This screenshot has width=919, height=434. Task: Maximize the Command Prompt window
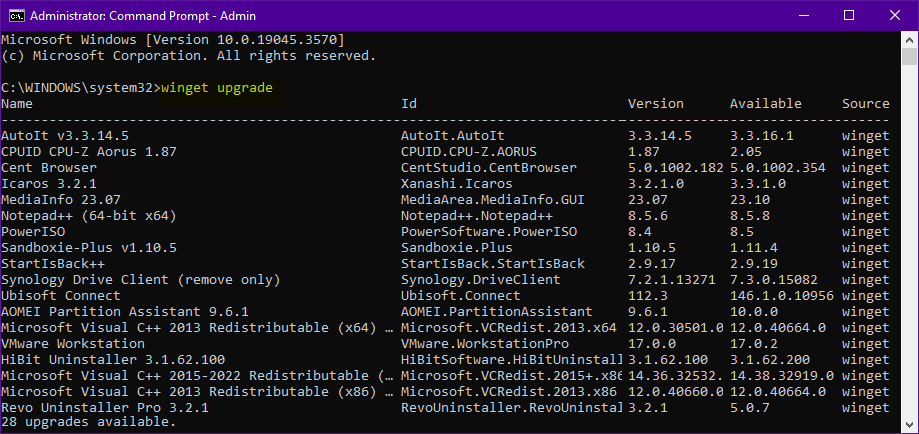pyautogui.click(x=849, y=15)
